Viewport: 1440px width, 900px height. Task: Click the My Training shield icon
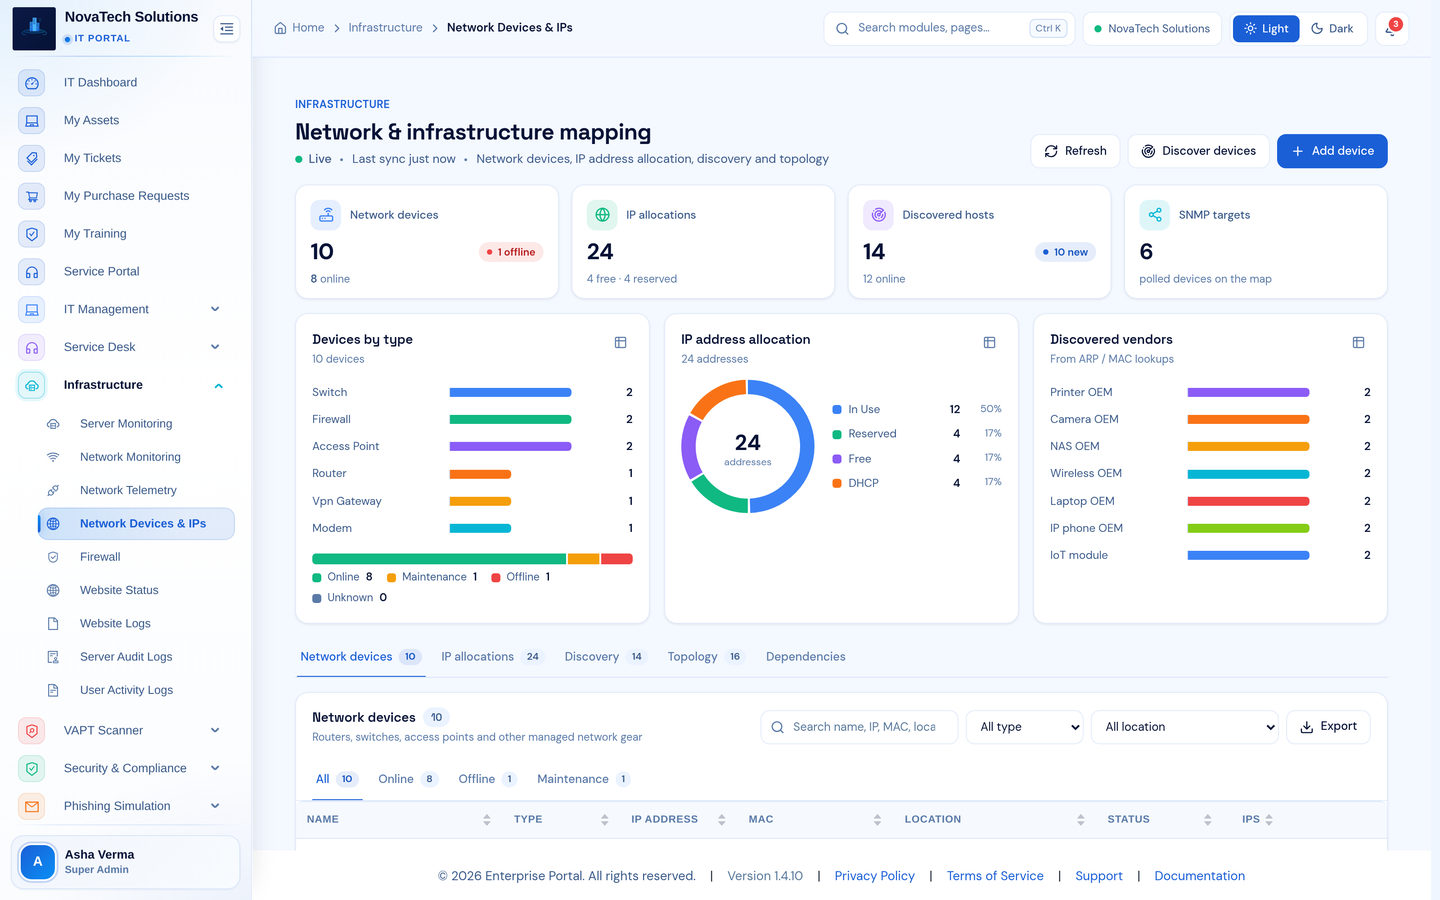pos(32,234)
